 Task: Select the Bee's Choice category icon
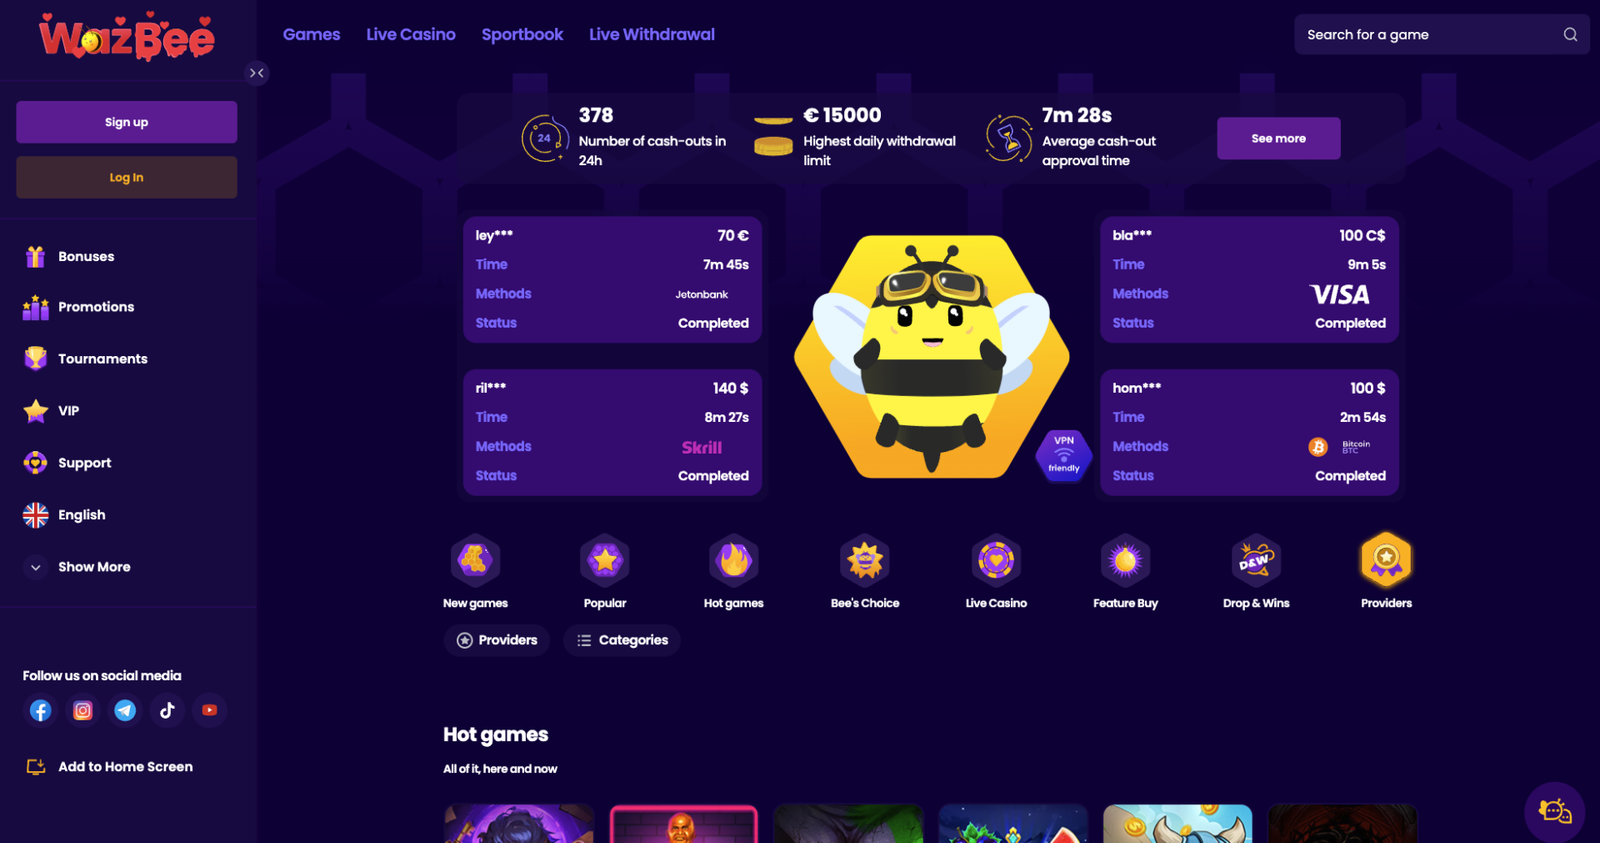click(865, 561)
